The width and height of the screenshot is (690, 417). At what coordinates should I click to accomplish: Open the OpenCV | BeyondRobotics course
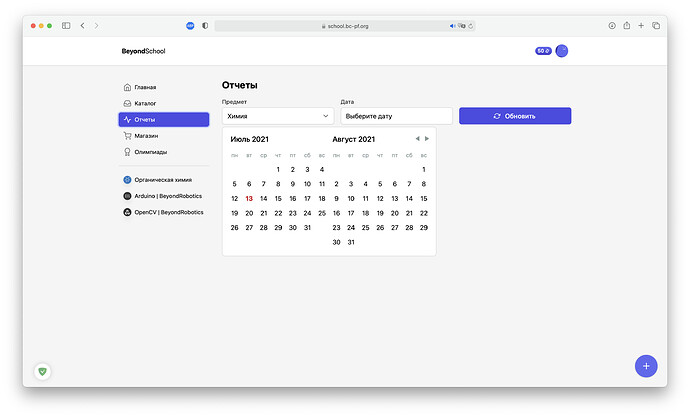tap(168, 212)
